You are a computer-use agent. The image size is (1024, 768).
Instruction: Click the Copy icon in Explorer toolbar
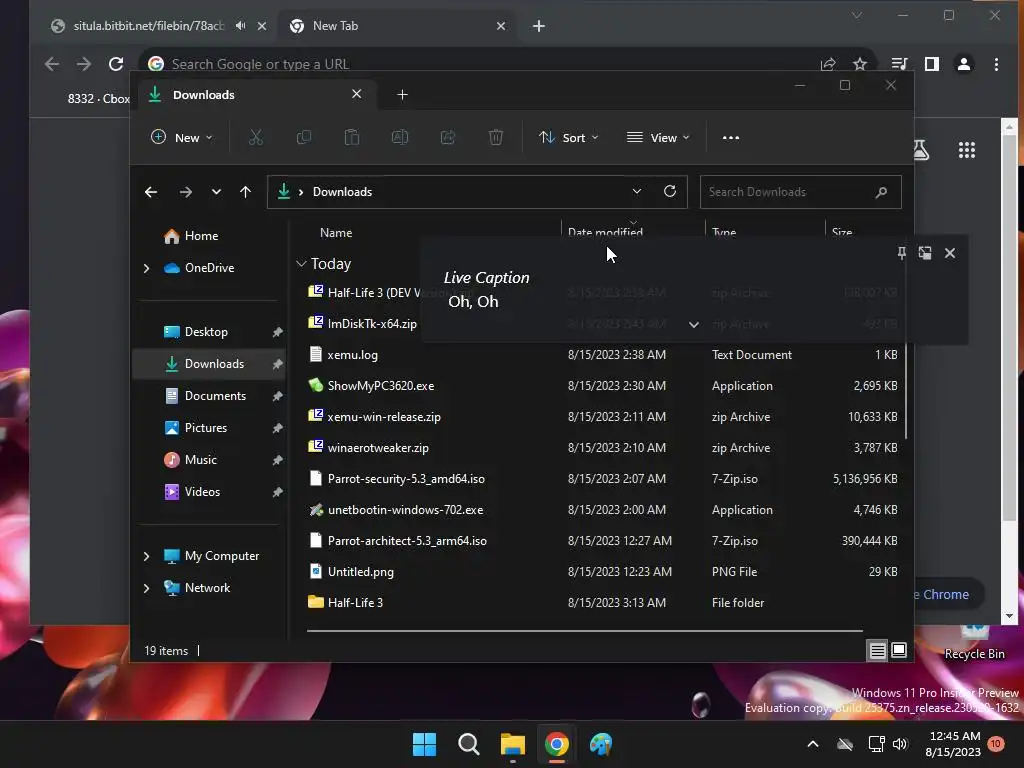coord(304,138)
